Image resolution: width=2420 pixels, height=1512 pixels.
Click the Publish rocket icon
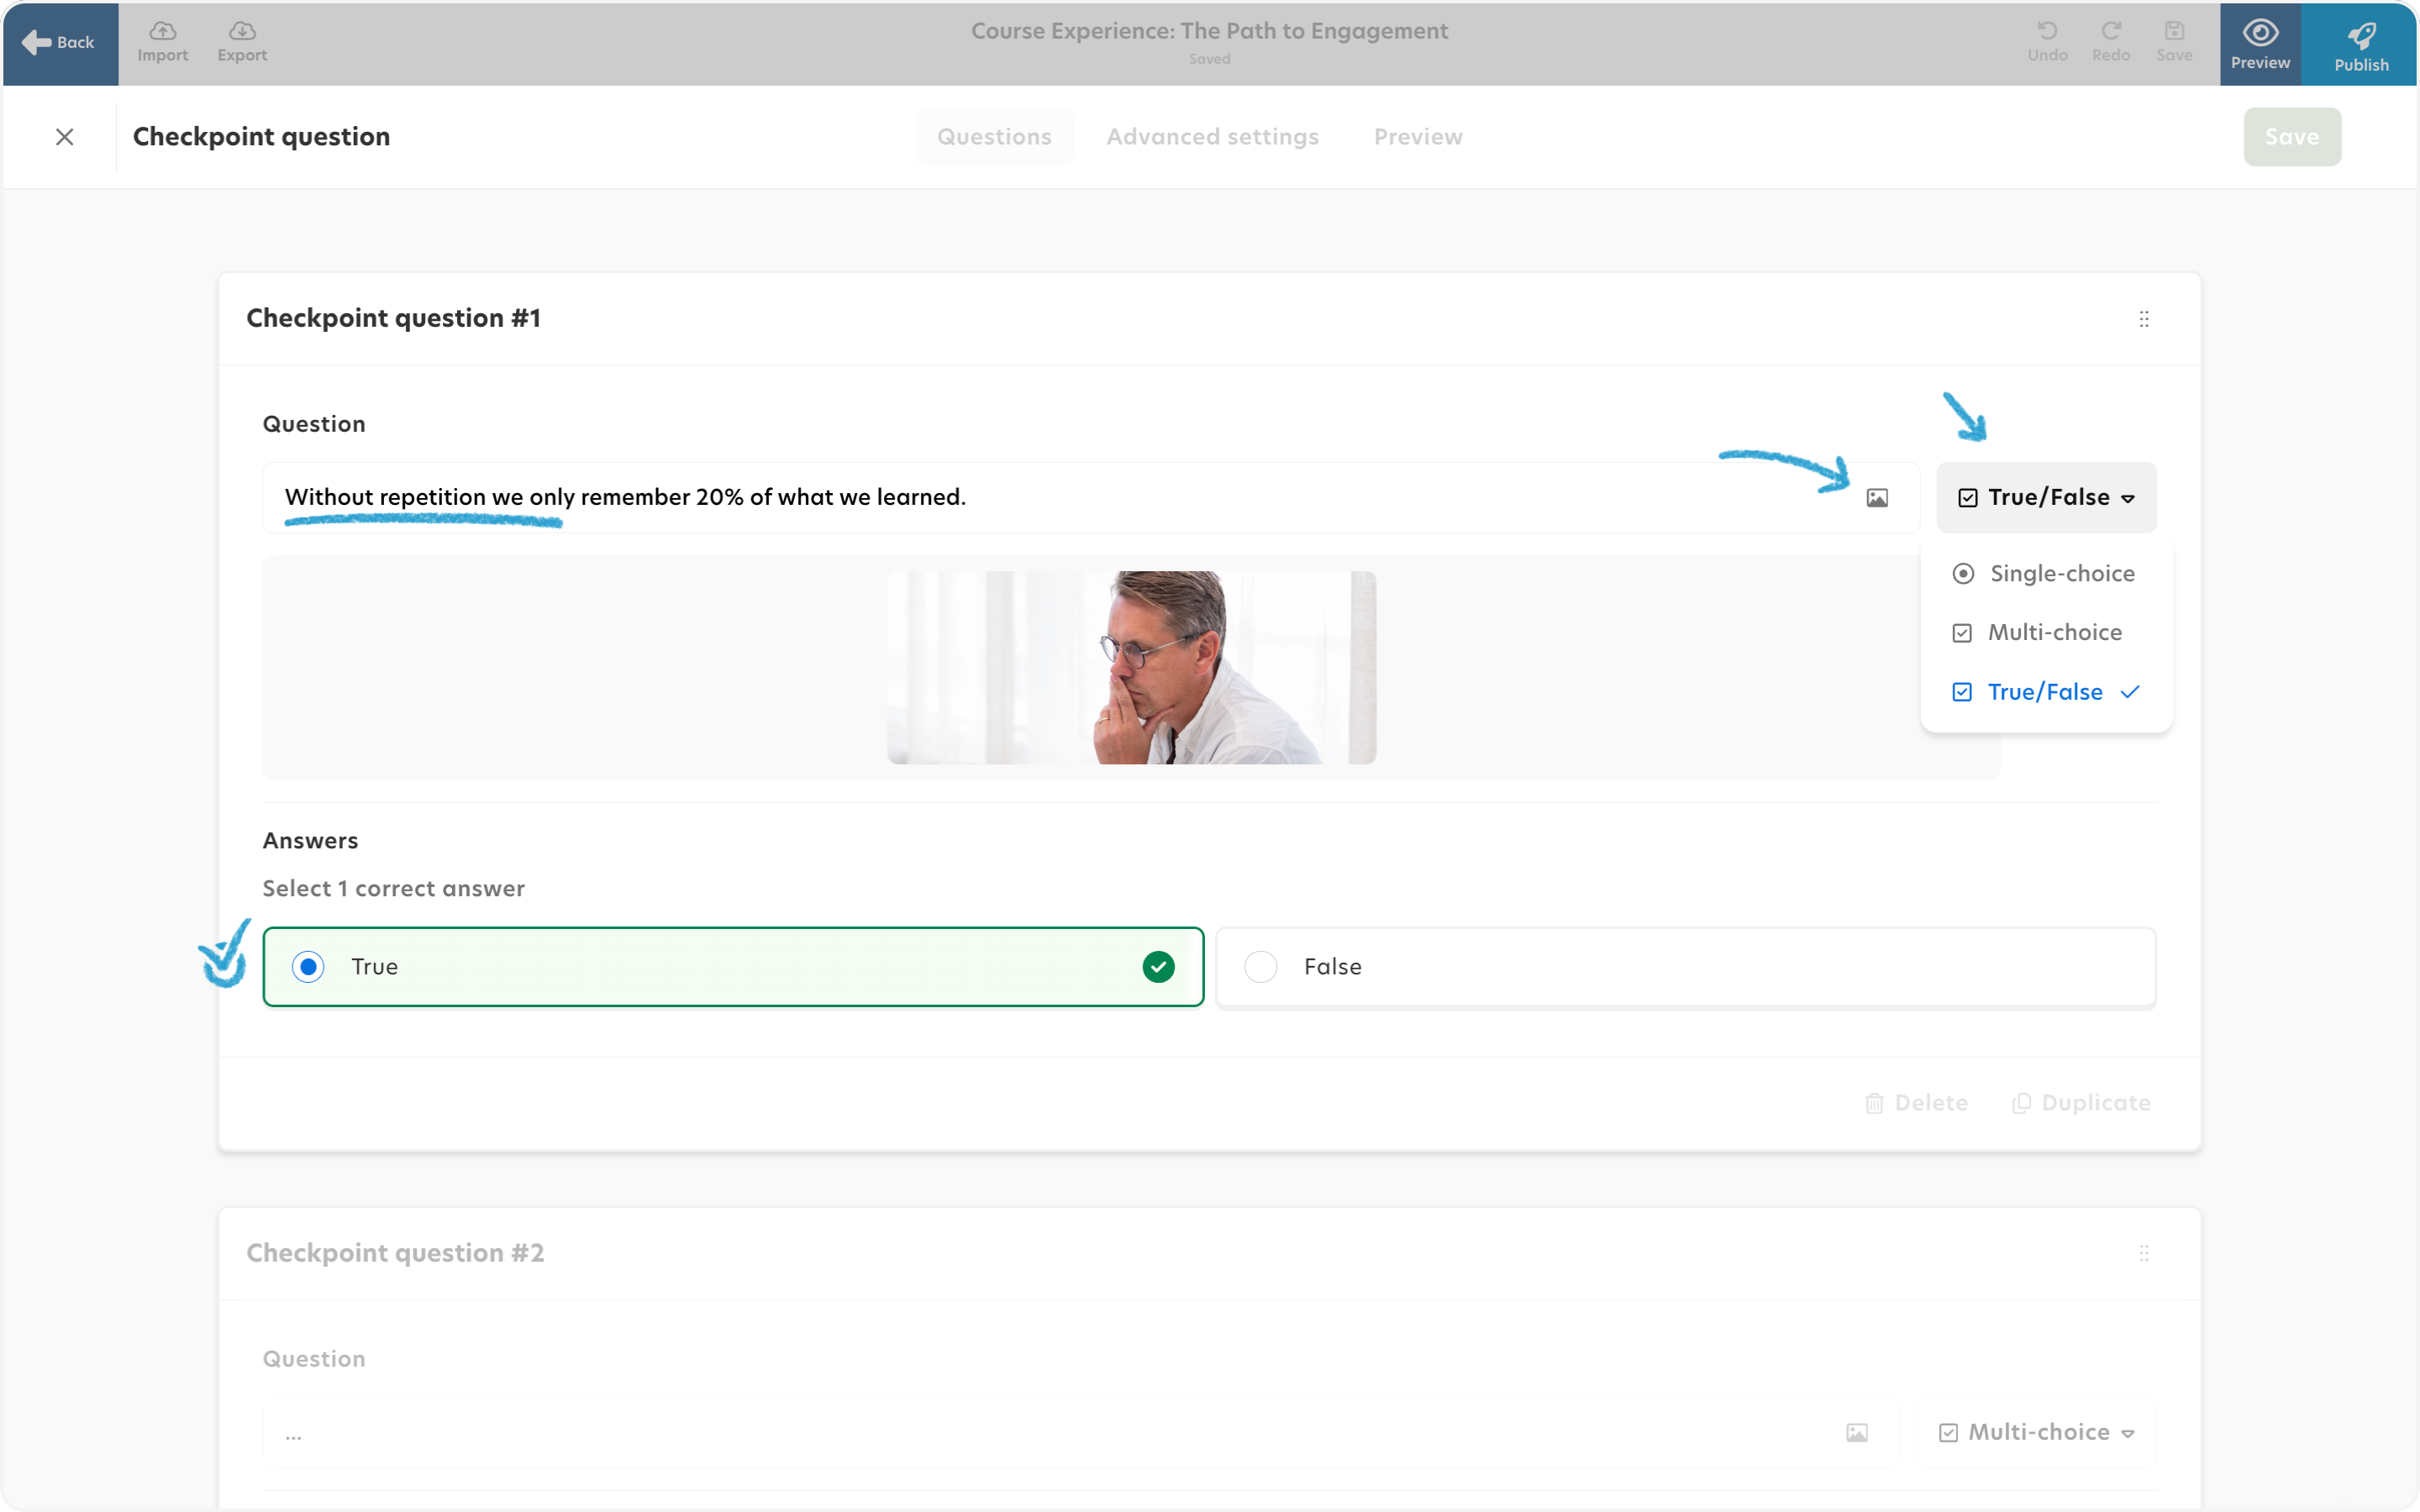(2361, 36)
